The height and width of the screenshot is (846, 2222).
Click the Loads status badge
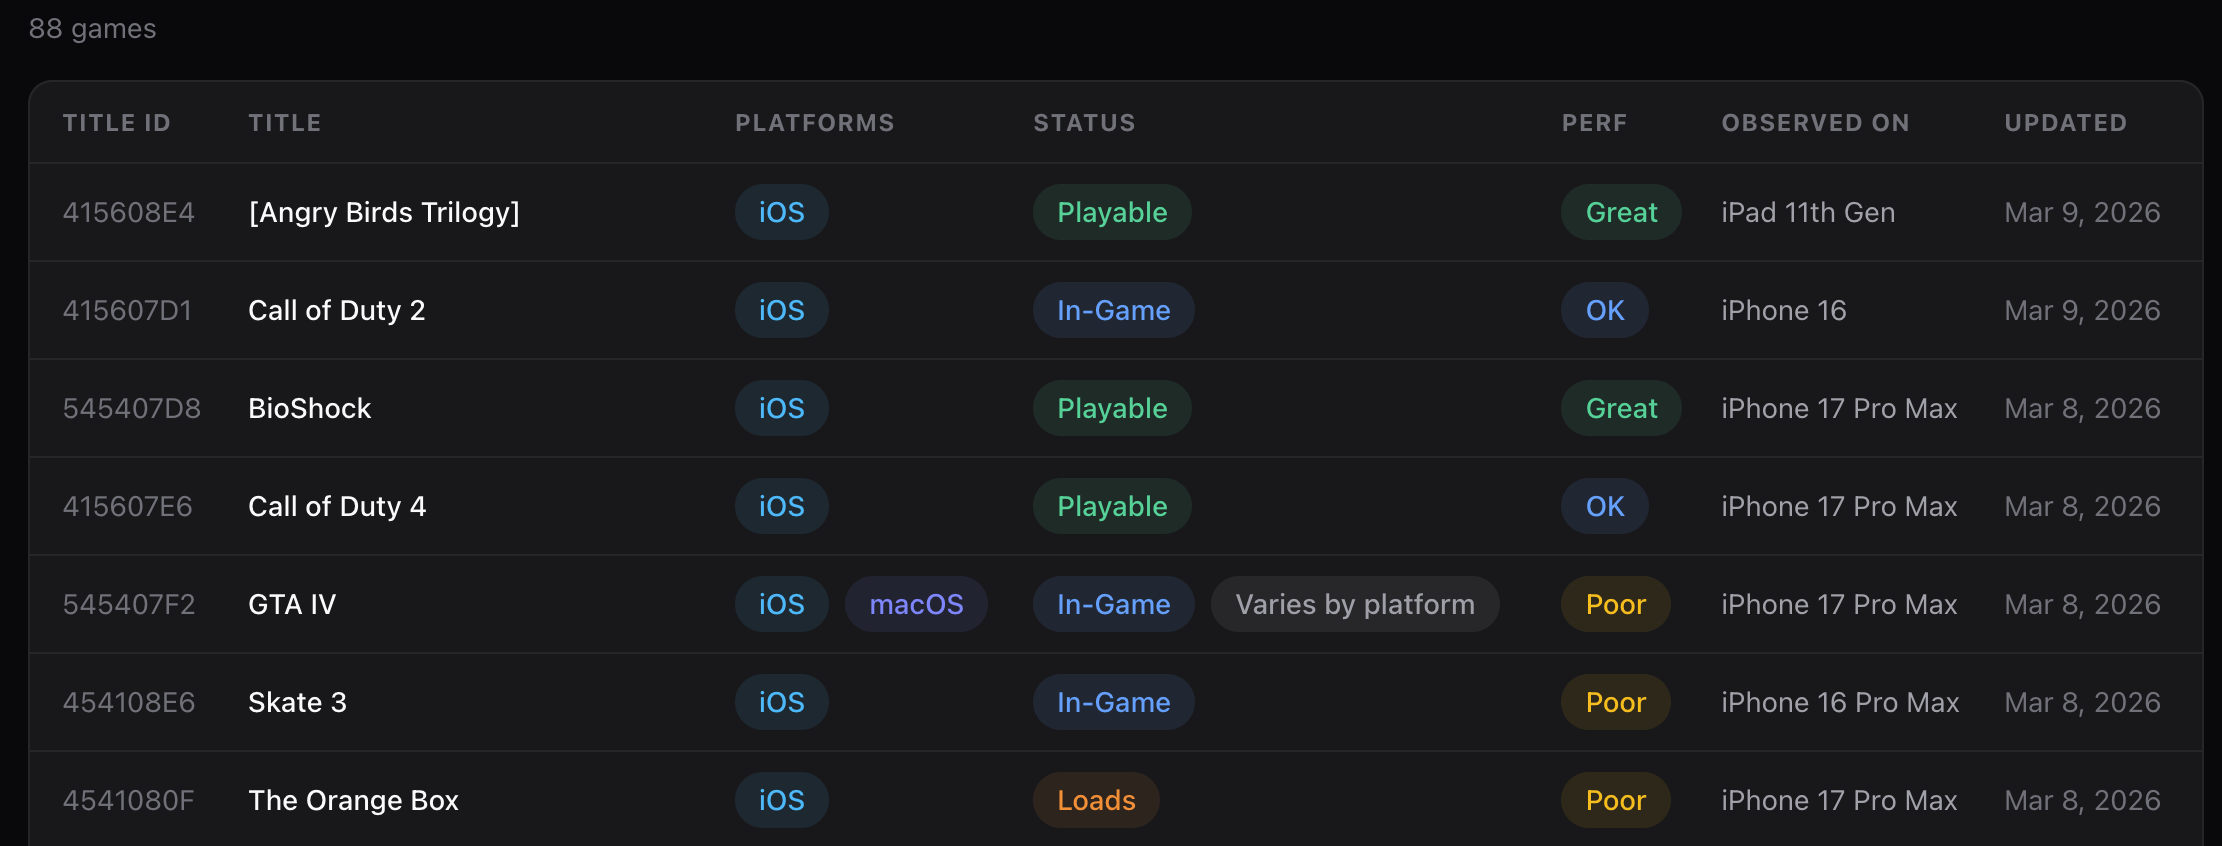[x=1096, y=800]
